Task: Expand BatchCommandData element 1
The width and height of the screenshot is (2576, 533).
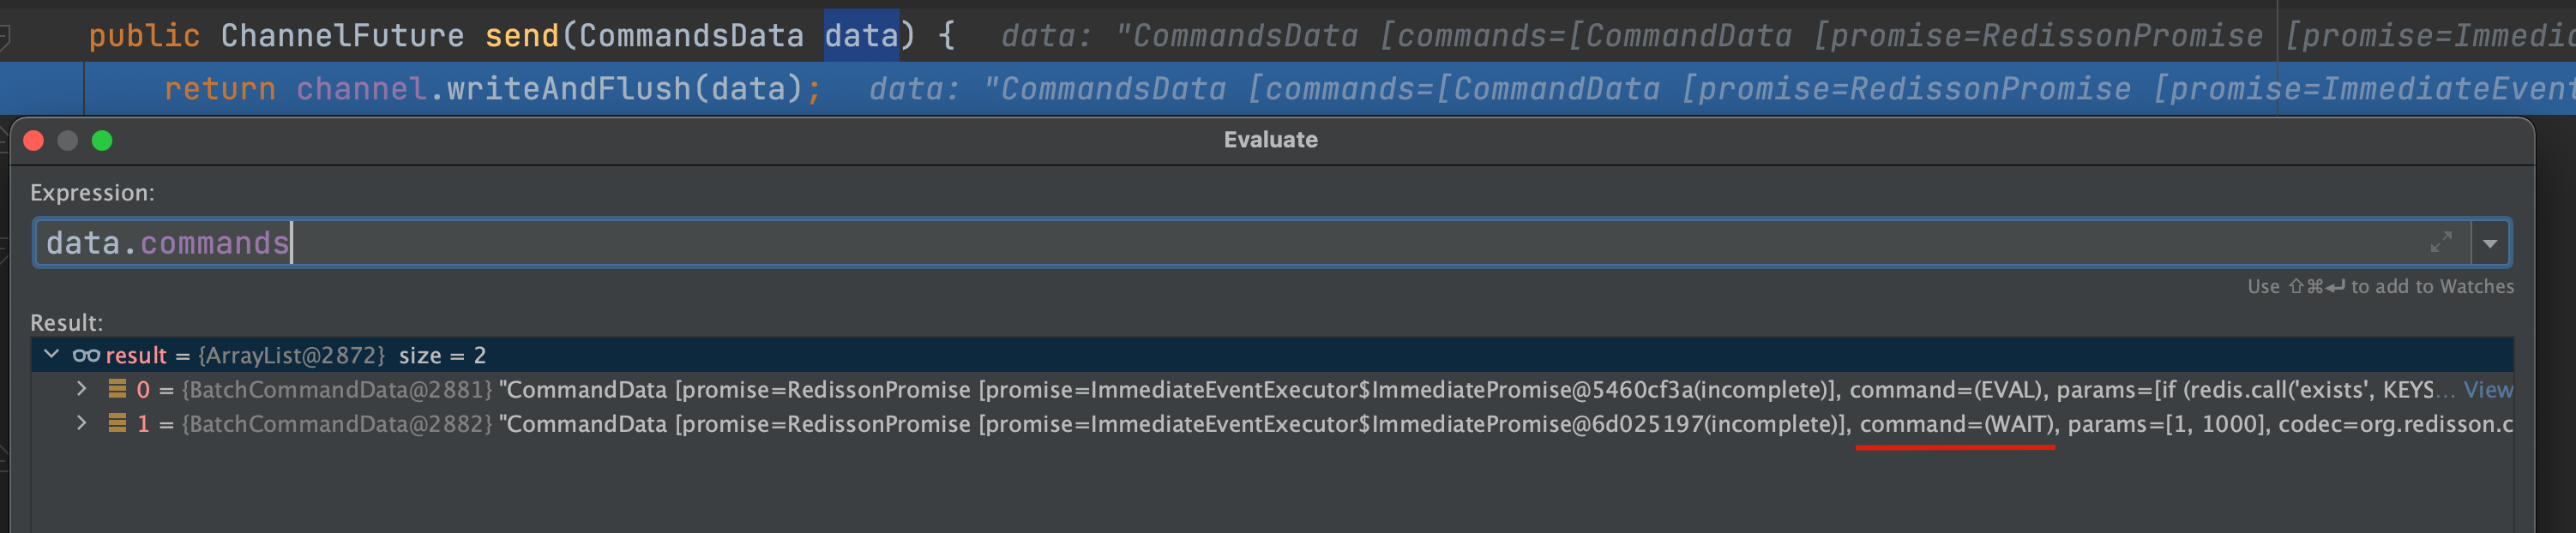Action: 82,423
